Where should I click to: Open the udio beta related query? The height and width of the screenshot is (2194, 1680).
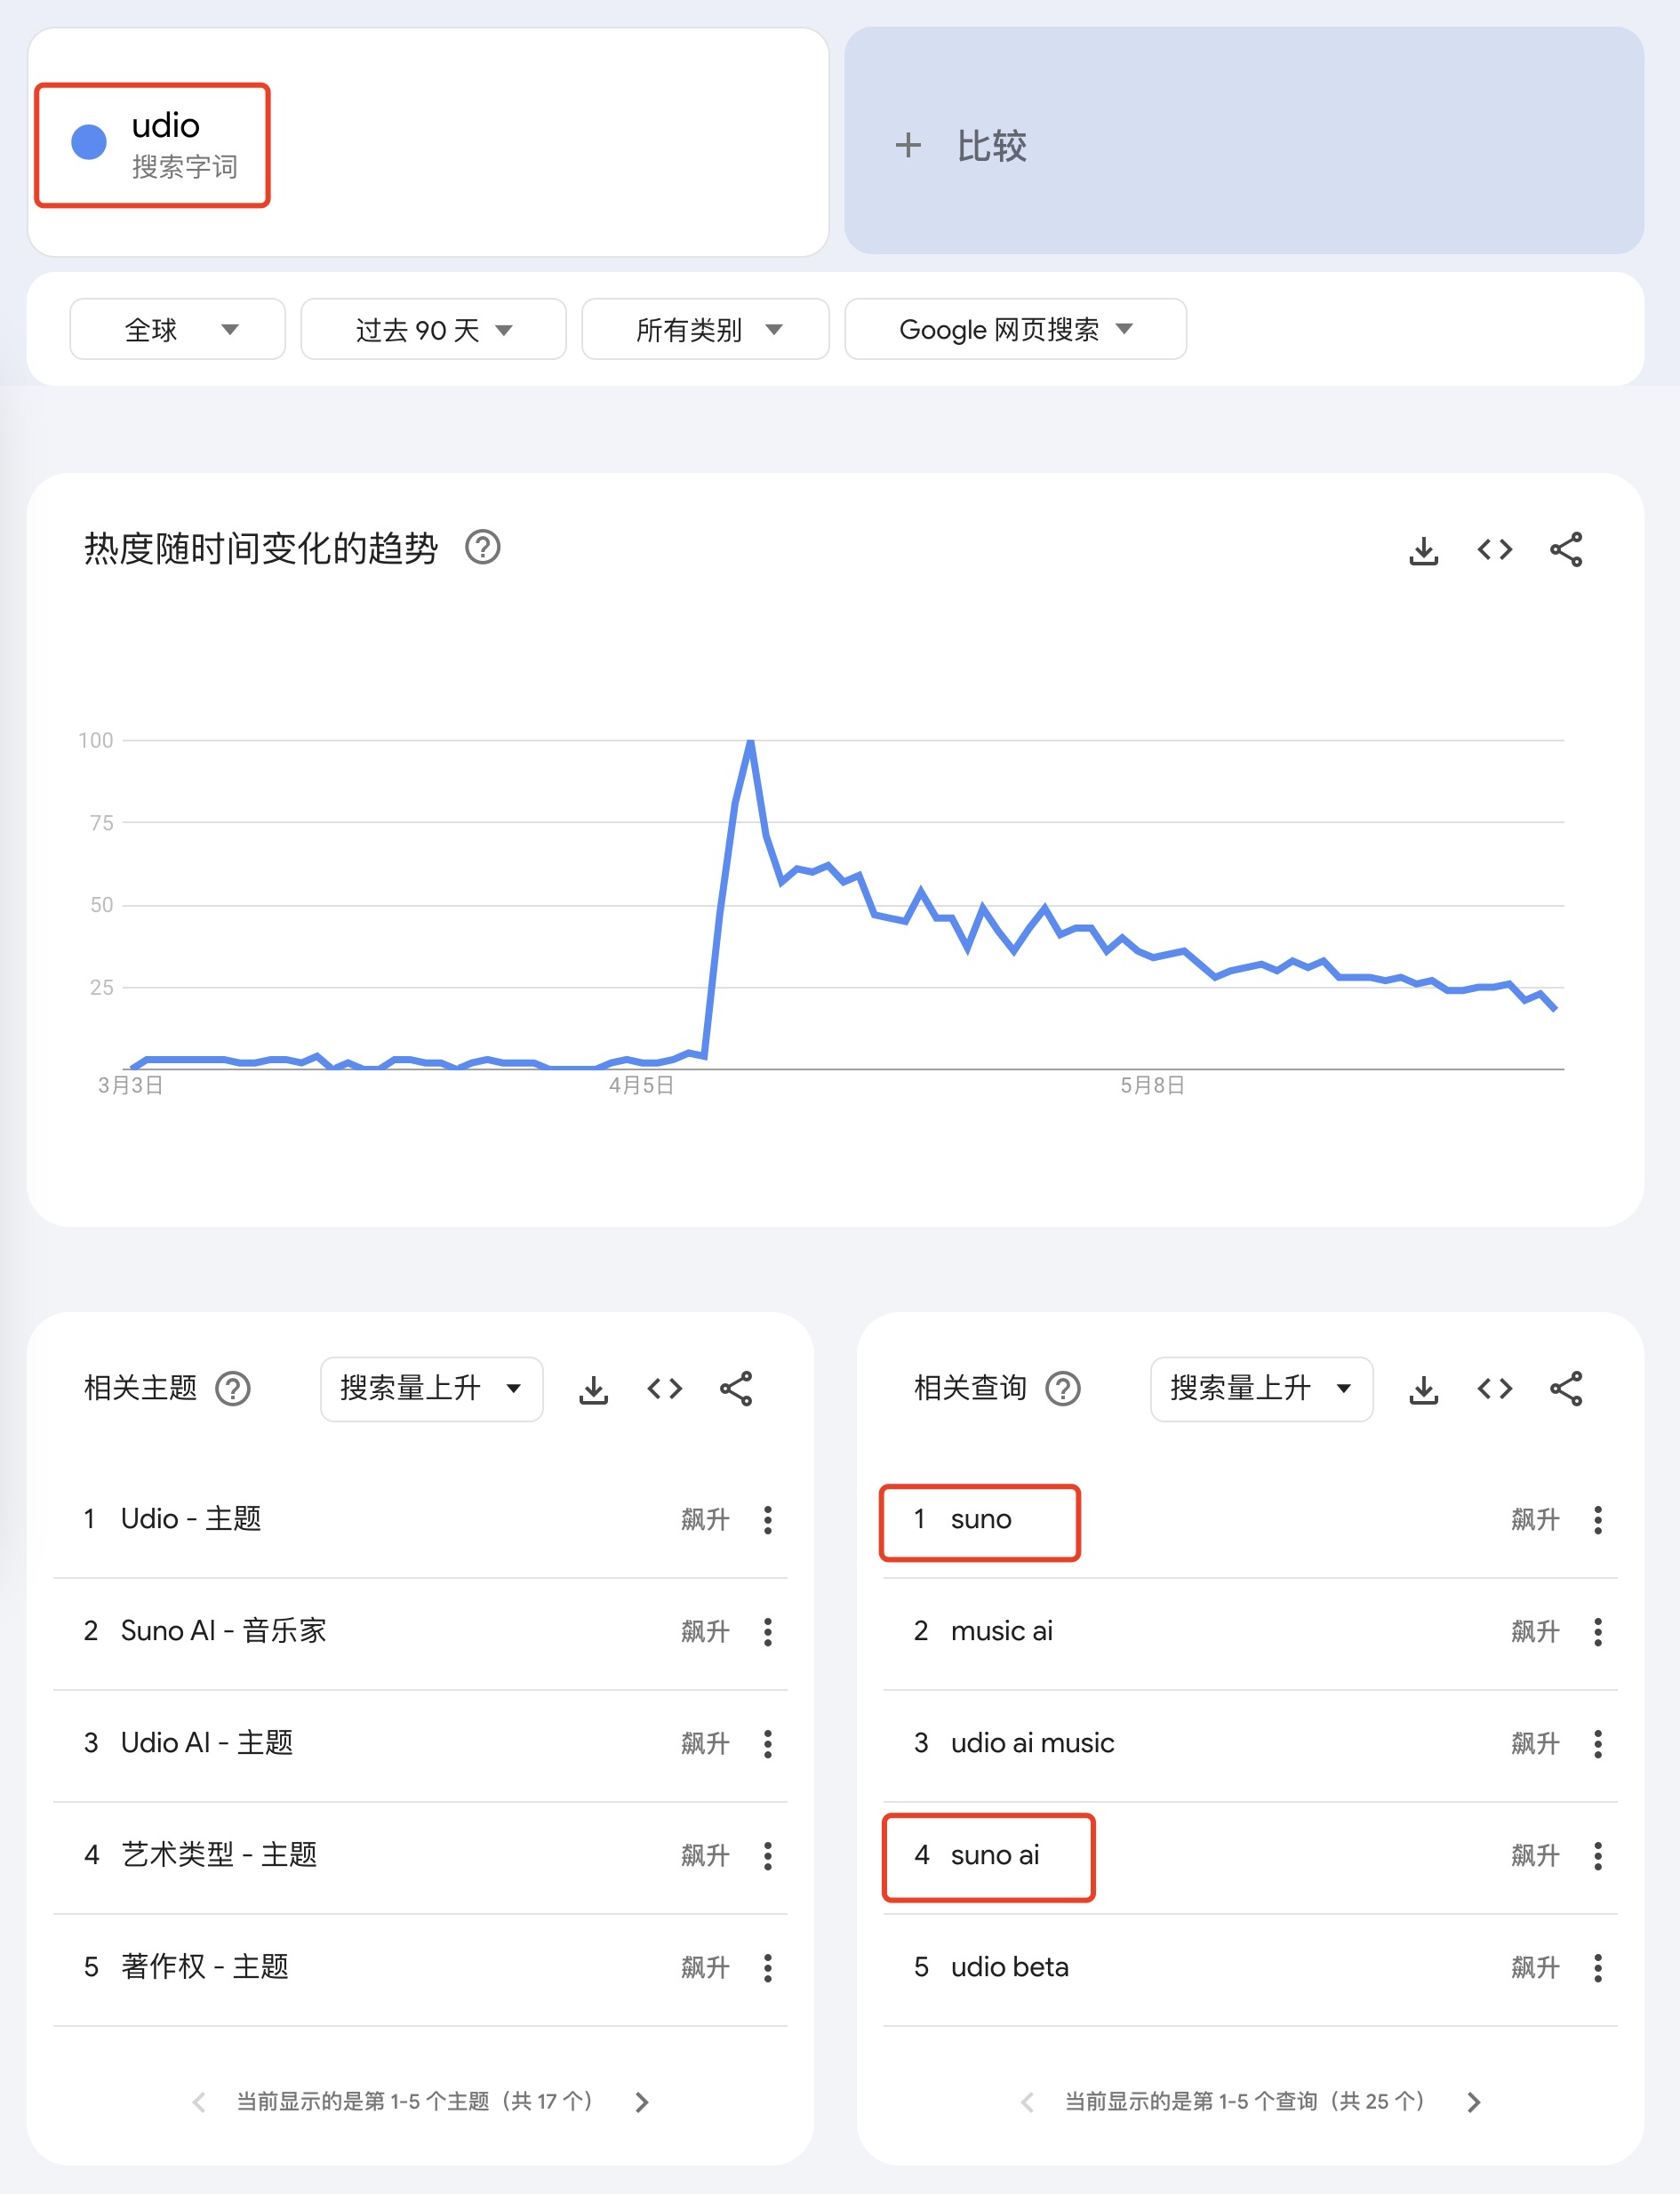(1010, 1968)
